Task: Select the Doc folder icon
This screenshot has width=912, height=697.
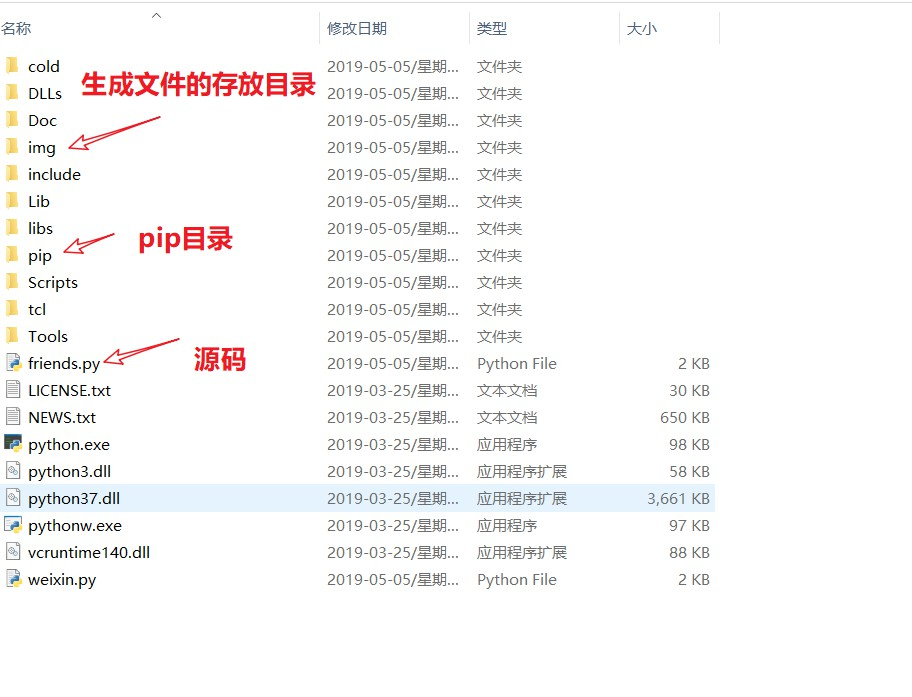Action: coord(12,119)
